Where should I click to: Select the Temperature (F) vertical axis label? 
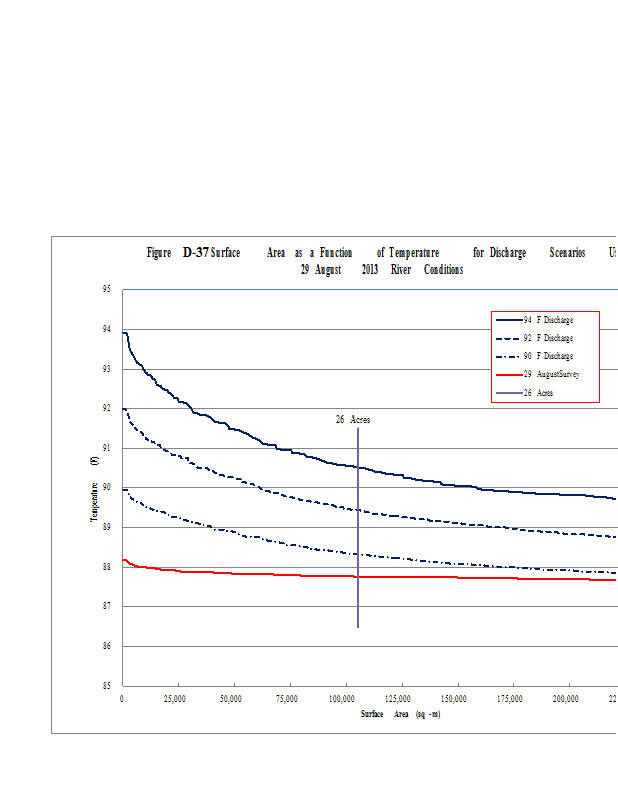pyautogui.click(x=95, y=488)
